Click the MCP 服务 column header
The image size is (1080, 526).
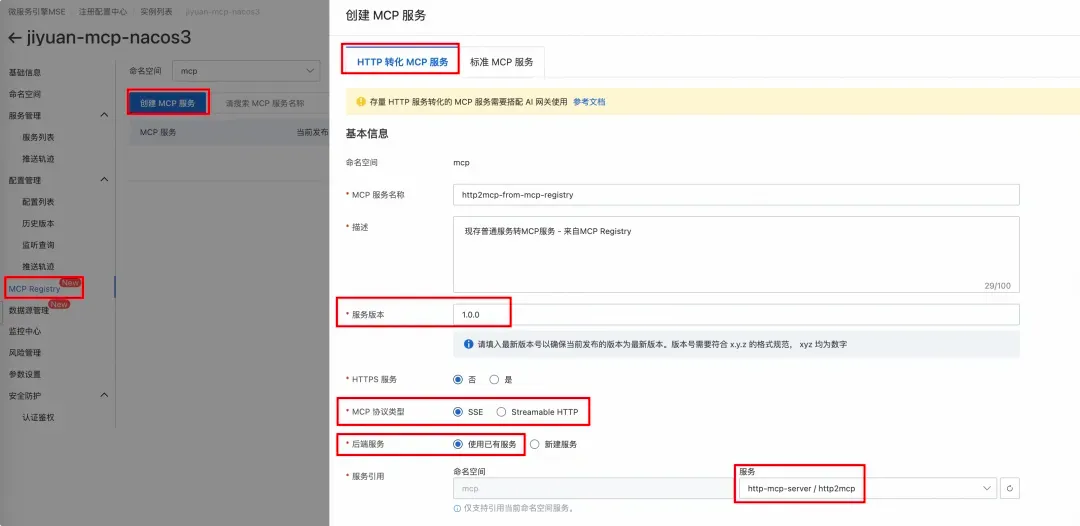(x=158, y=132)
